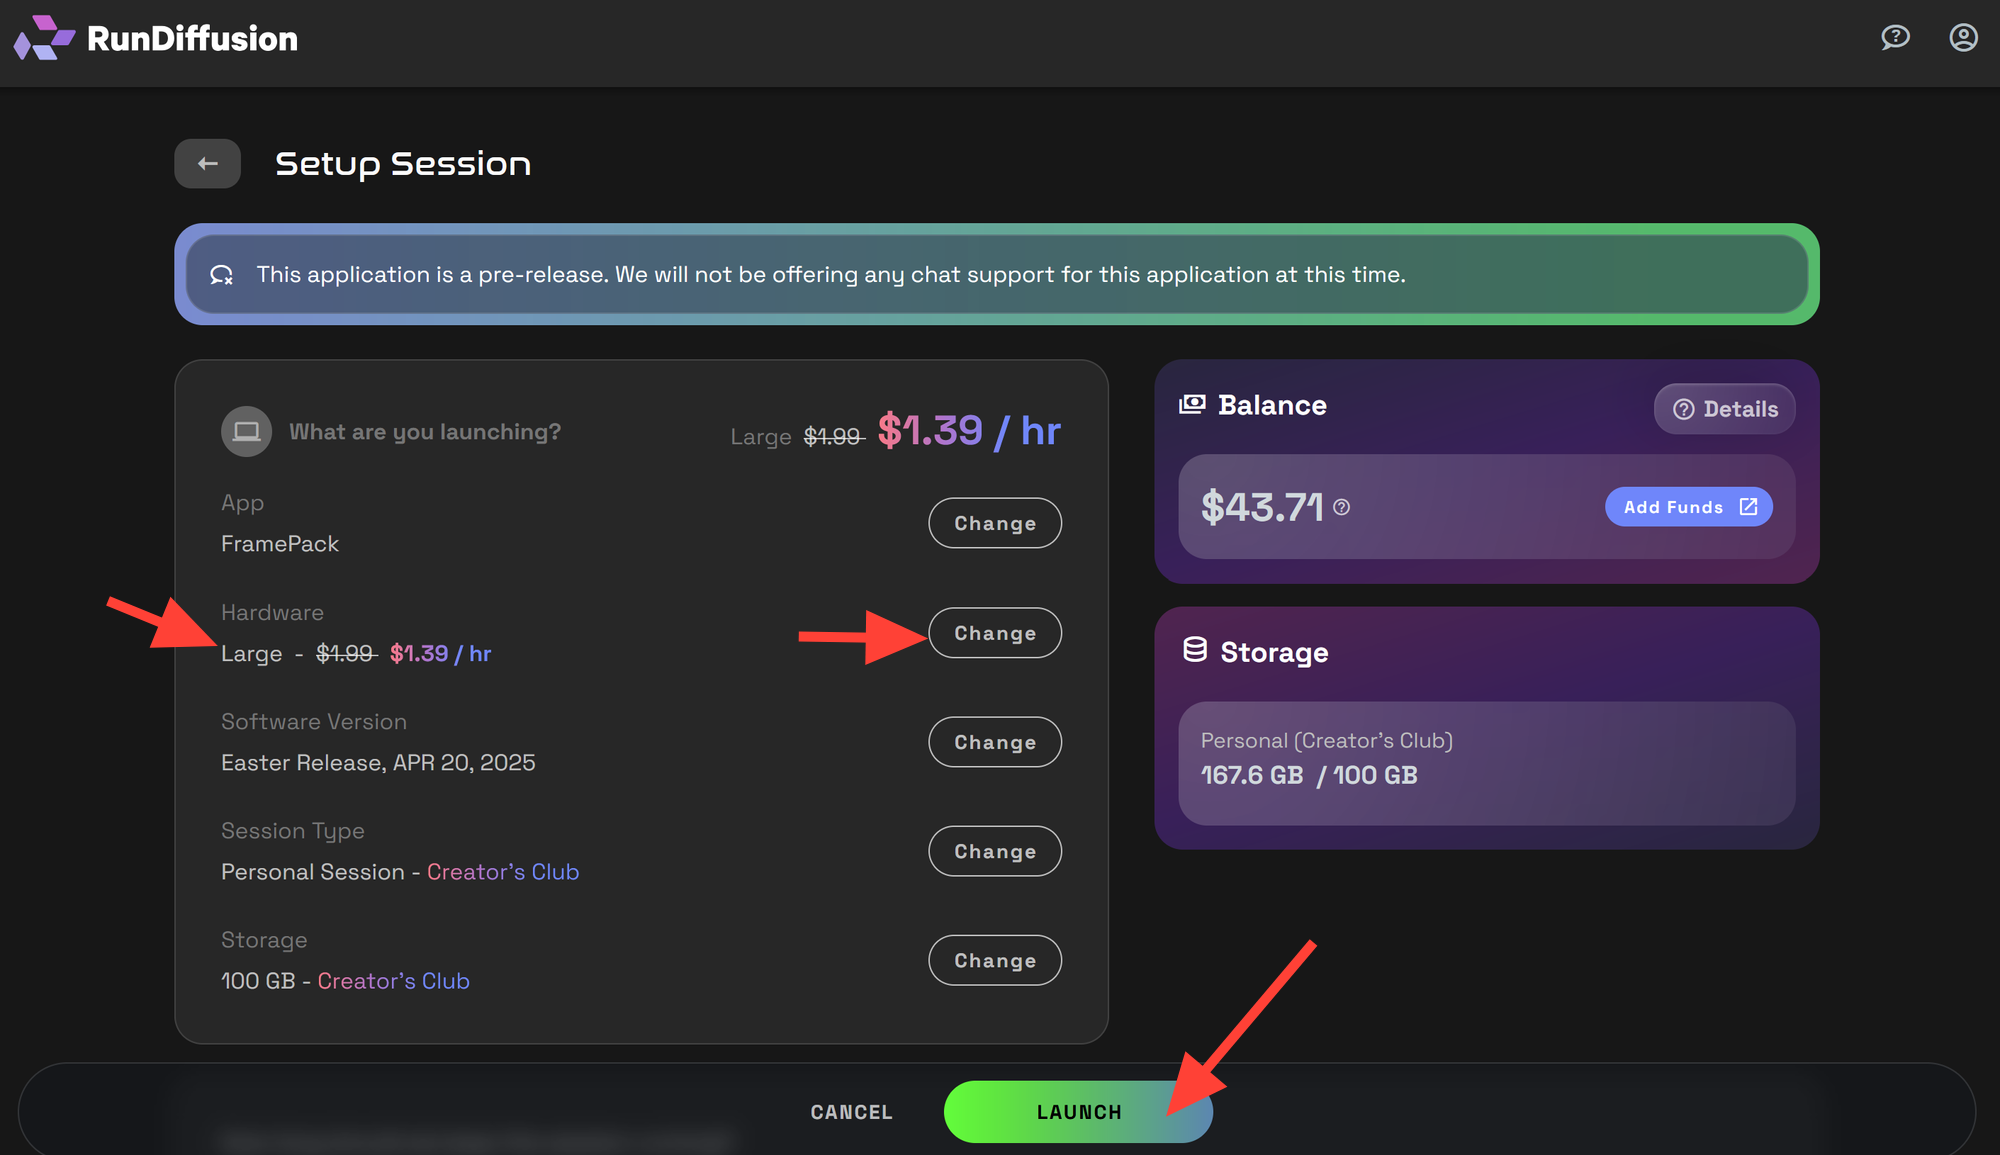This screenshot has width=2000, height=1155.
Task: Open Balance Details
Action: pos(1725,409)
